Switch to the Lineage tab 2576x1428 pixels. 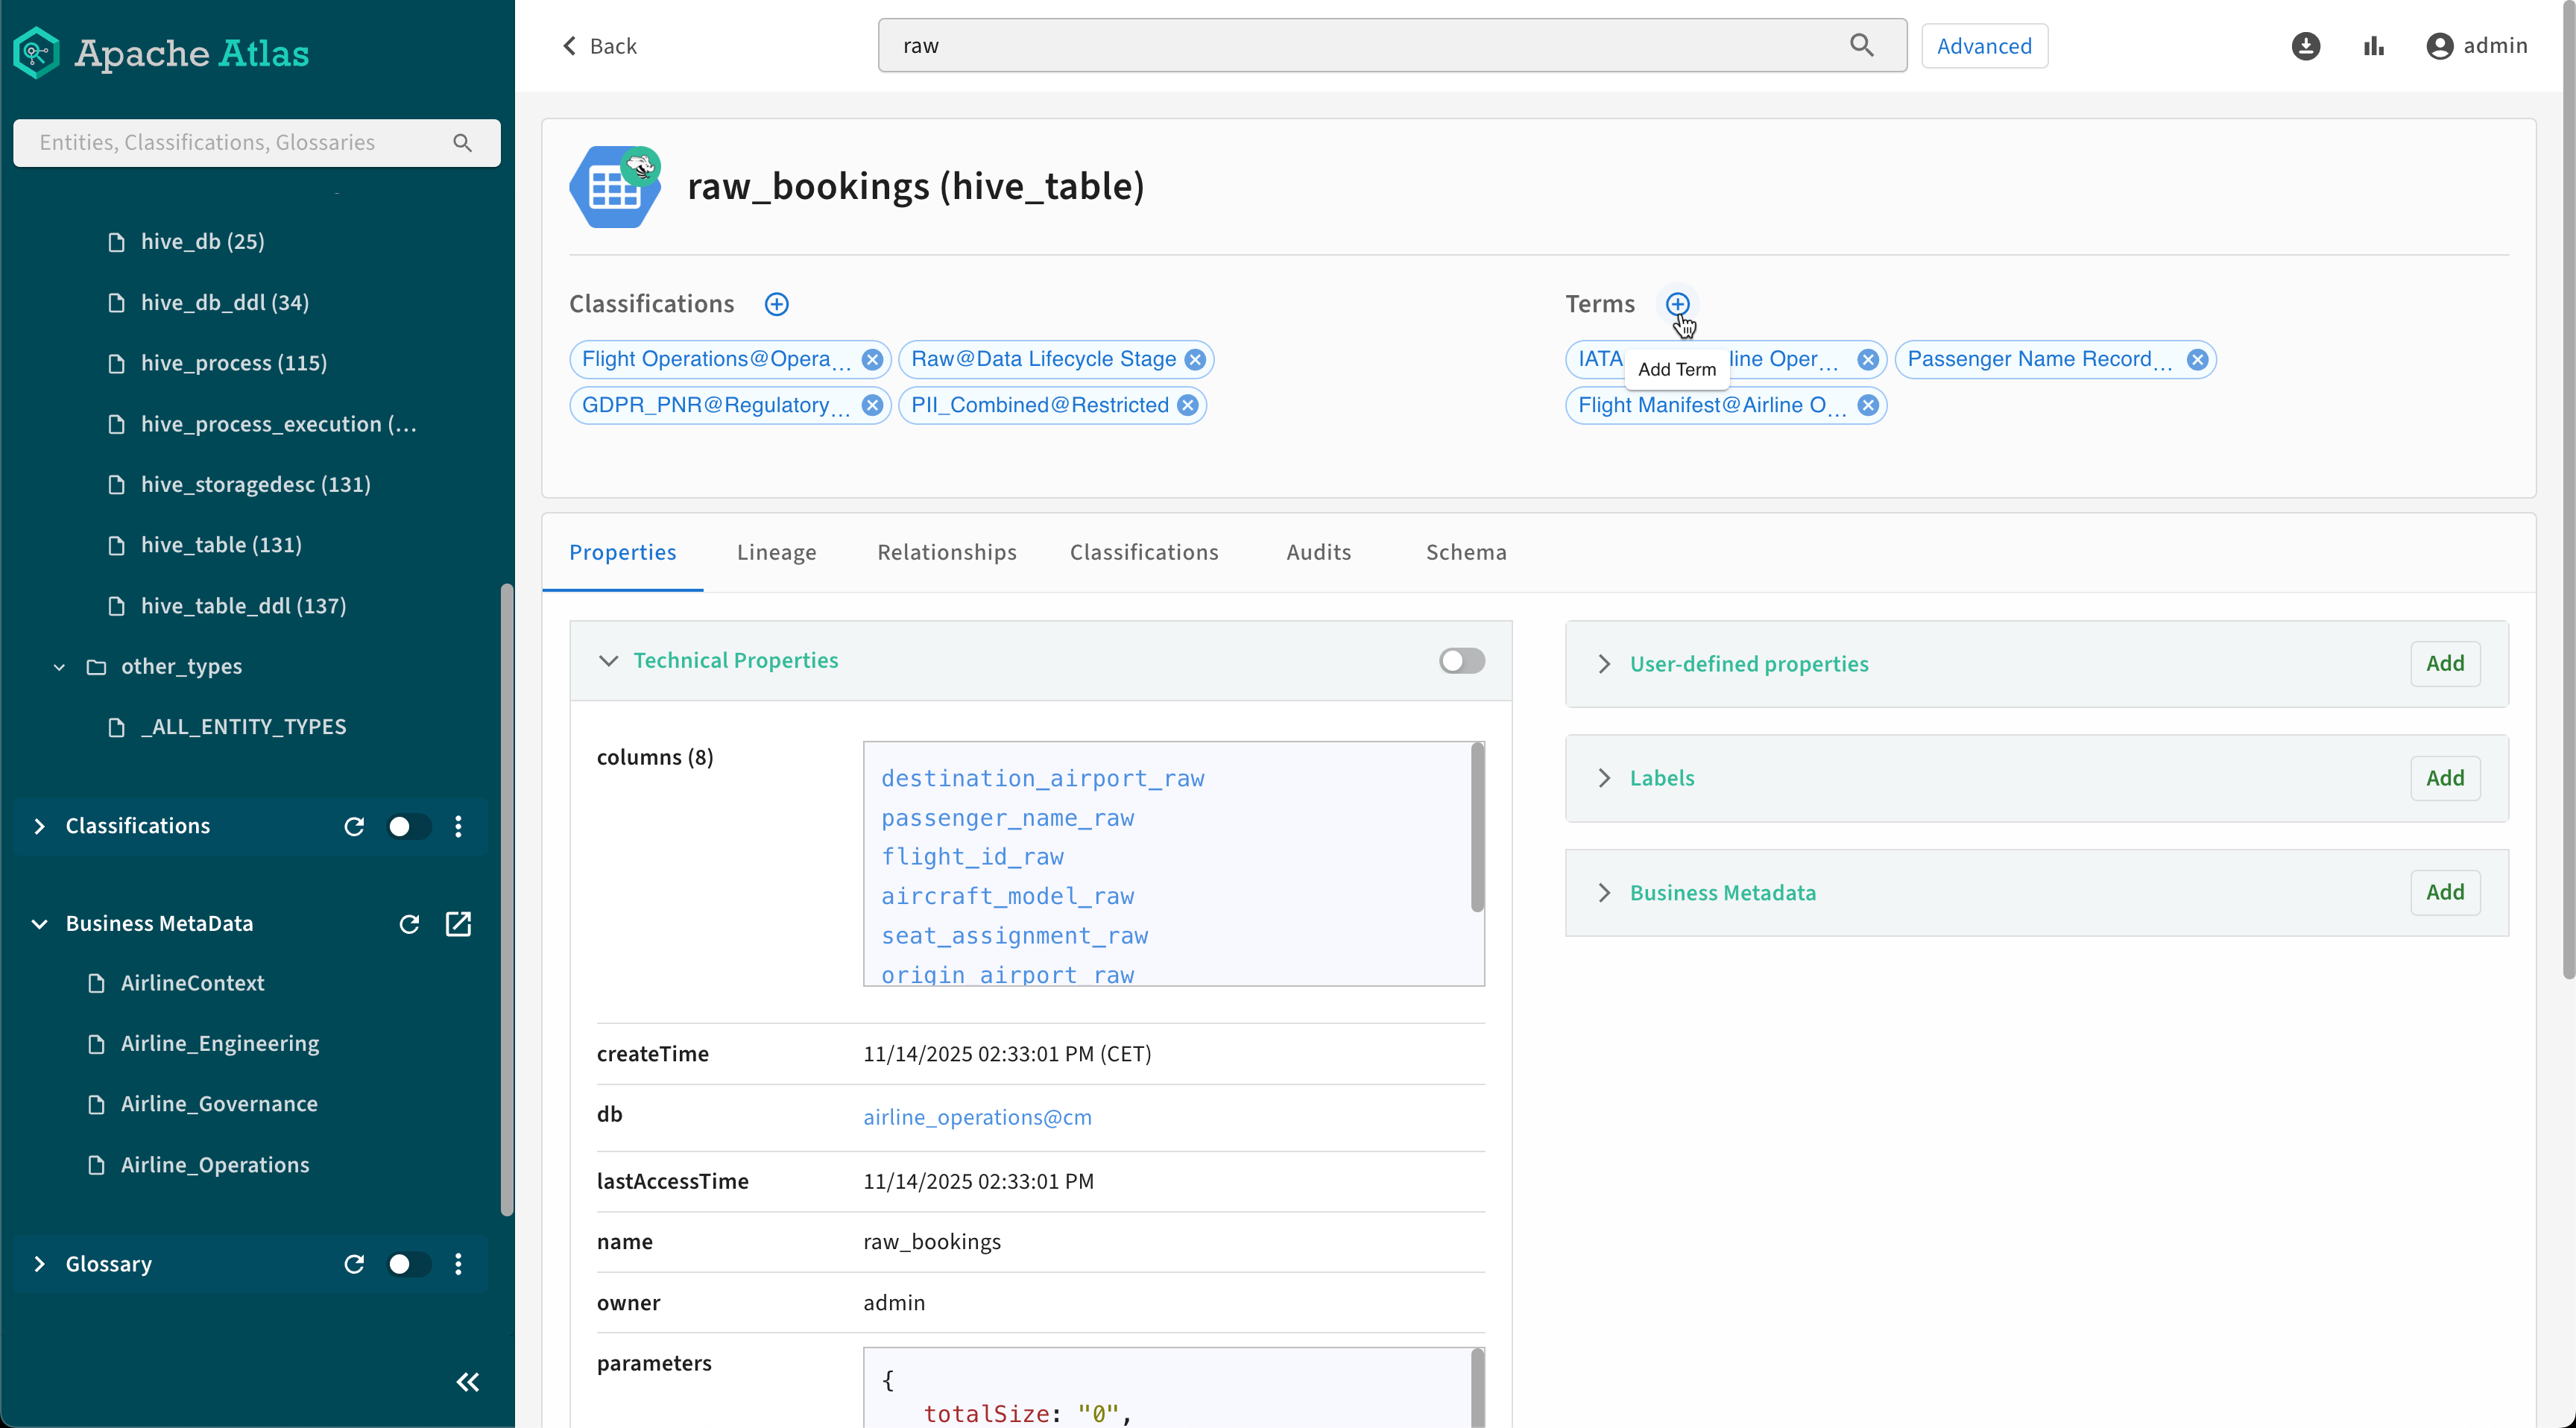776,552
